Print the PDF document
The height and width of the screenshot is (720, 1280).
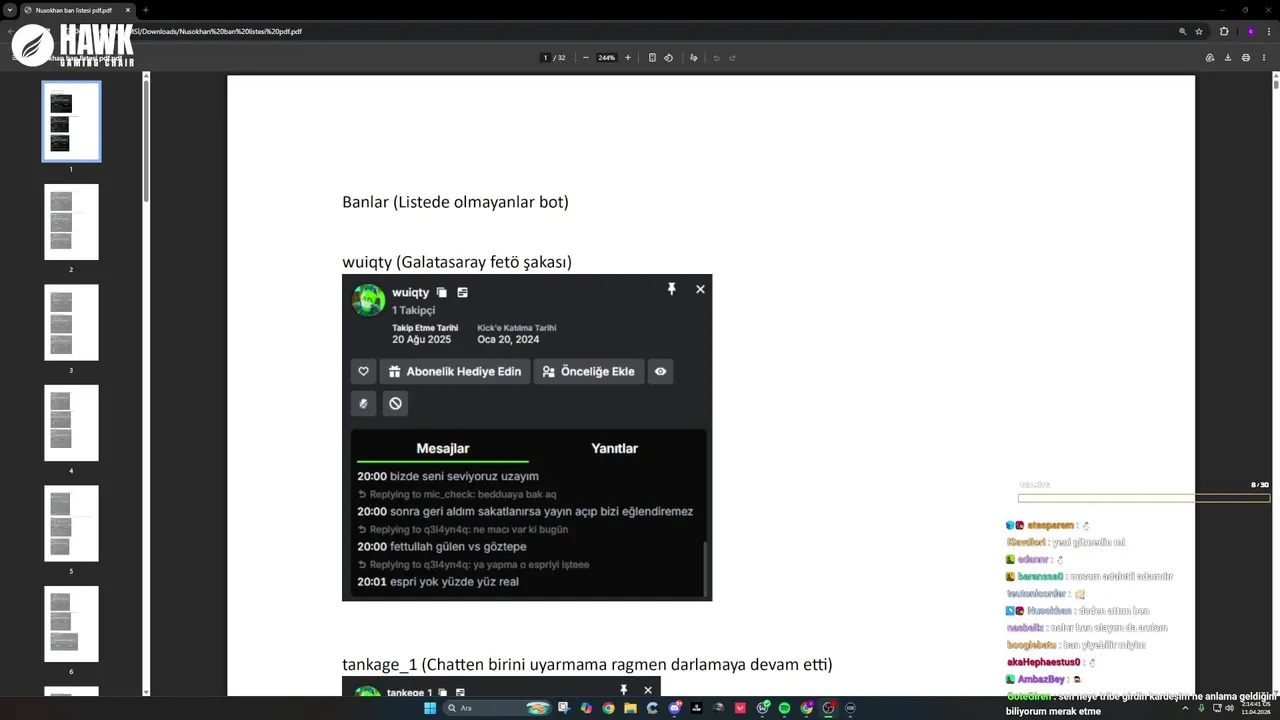point(1246,58)
